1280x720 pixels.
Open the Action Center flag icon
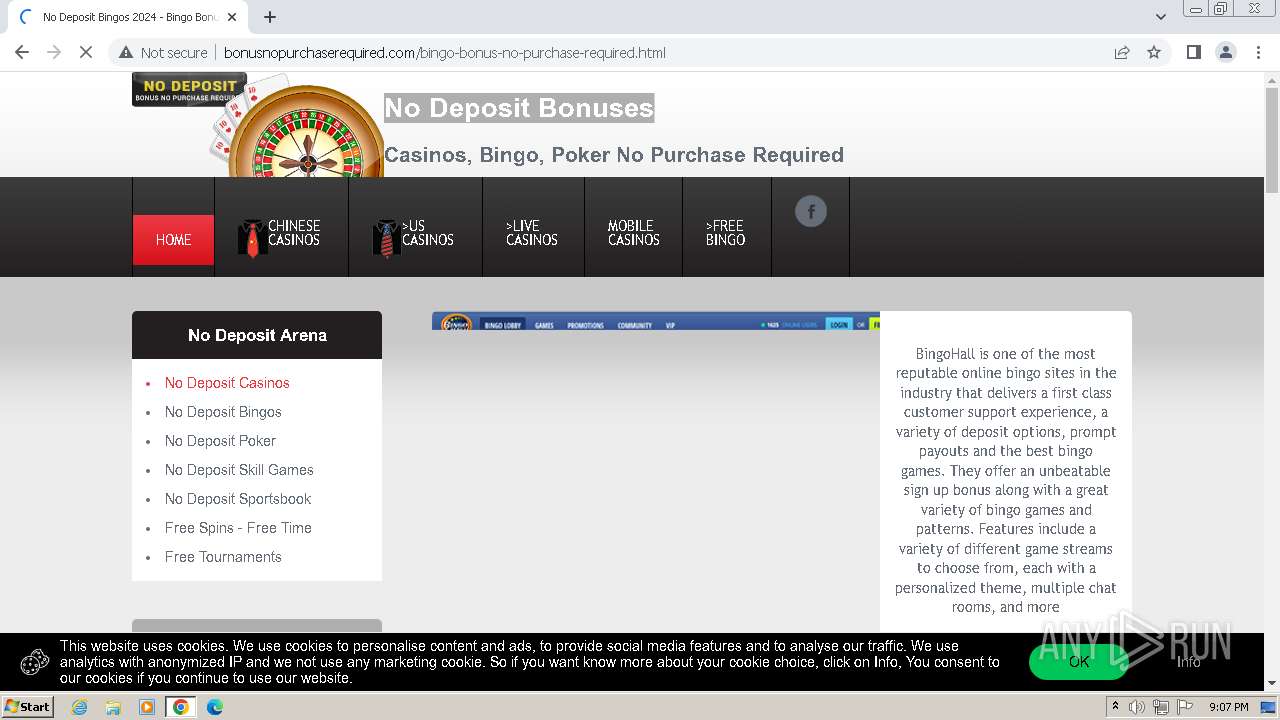coord(1185,707)
